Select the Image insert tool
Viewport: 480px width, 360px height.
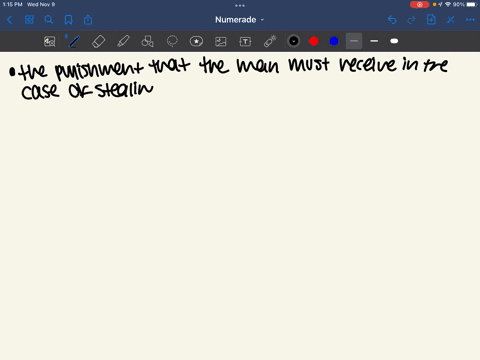tap(221, 41)
